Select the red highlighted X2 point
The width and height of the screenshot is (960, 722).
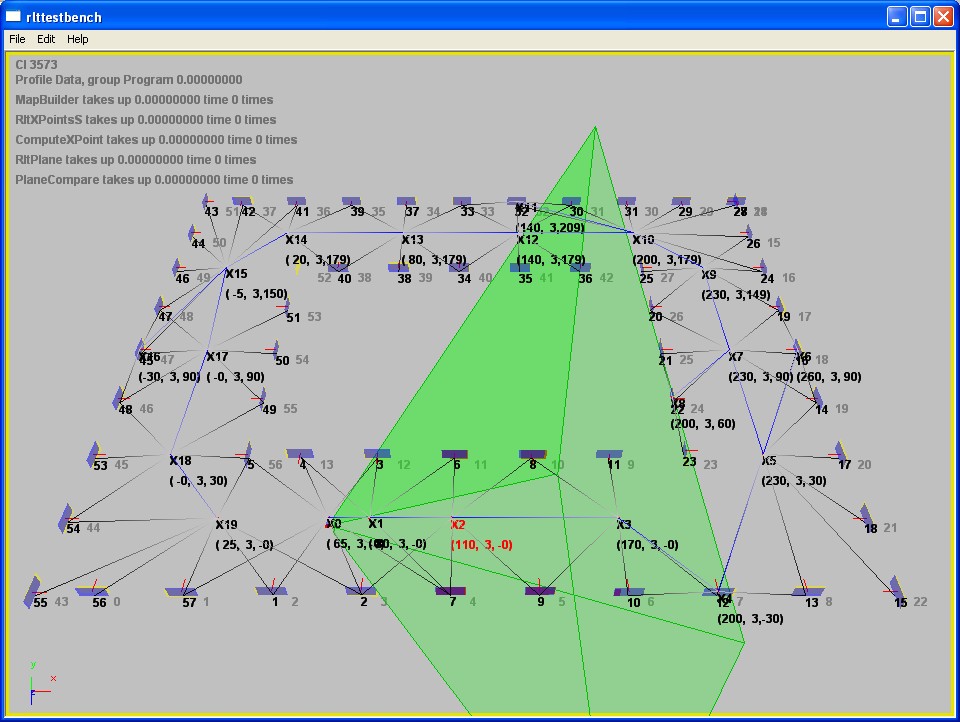point(458,524)
